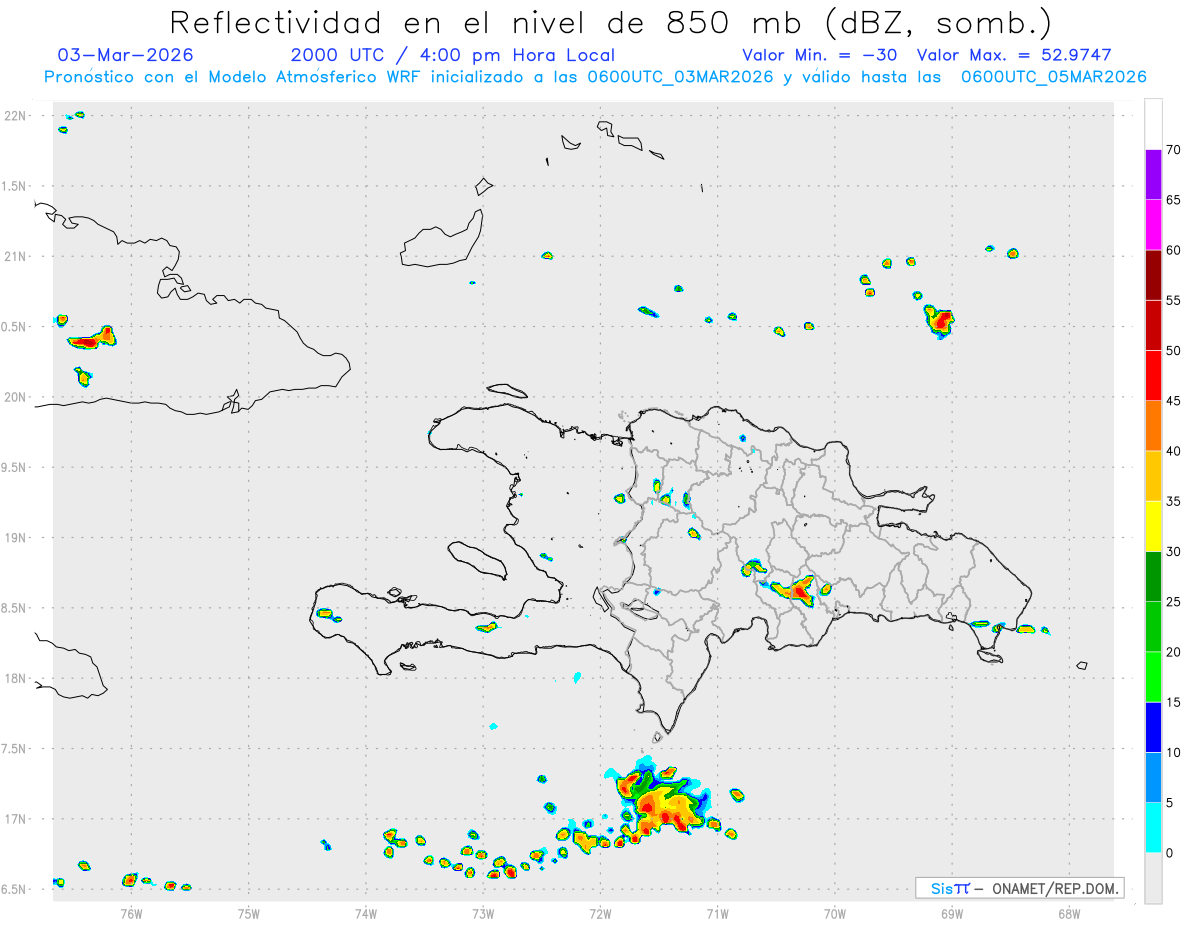Click the purple 65–70 dBZ legend color
Viewport: 1200px width, 927px height.
tap(1153, 174)
